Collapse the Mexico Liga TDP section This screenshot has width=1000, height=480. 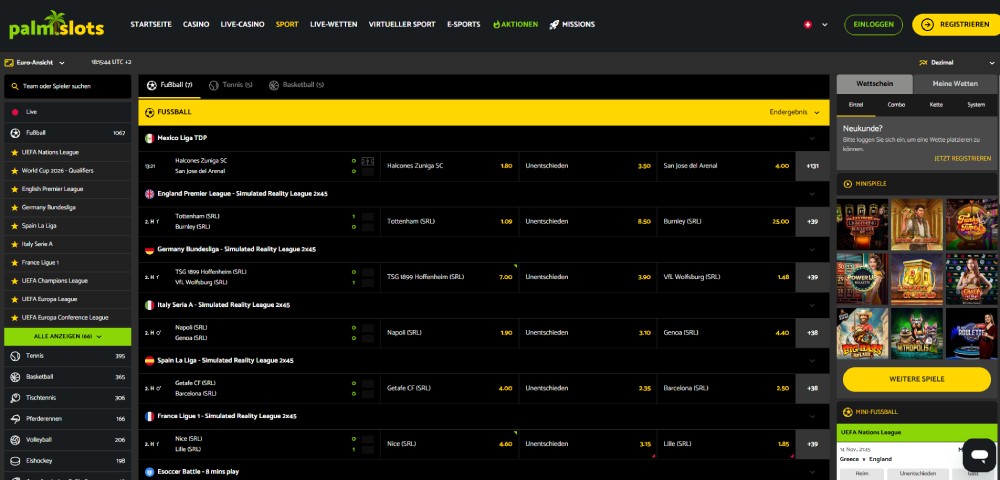(x=812, y=138)
